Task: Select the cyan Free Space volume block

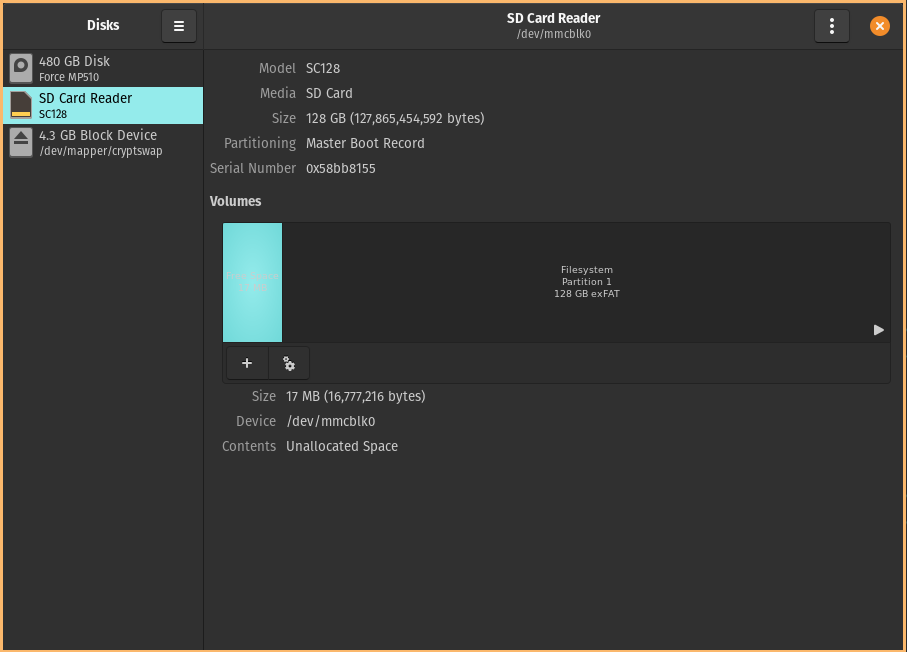Action: coord(252,282)
